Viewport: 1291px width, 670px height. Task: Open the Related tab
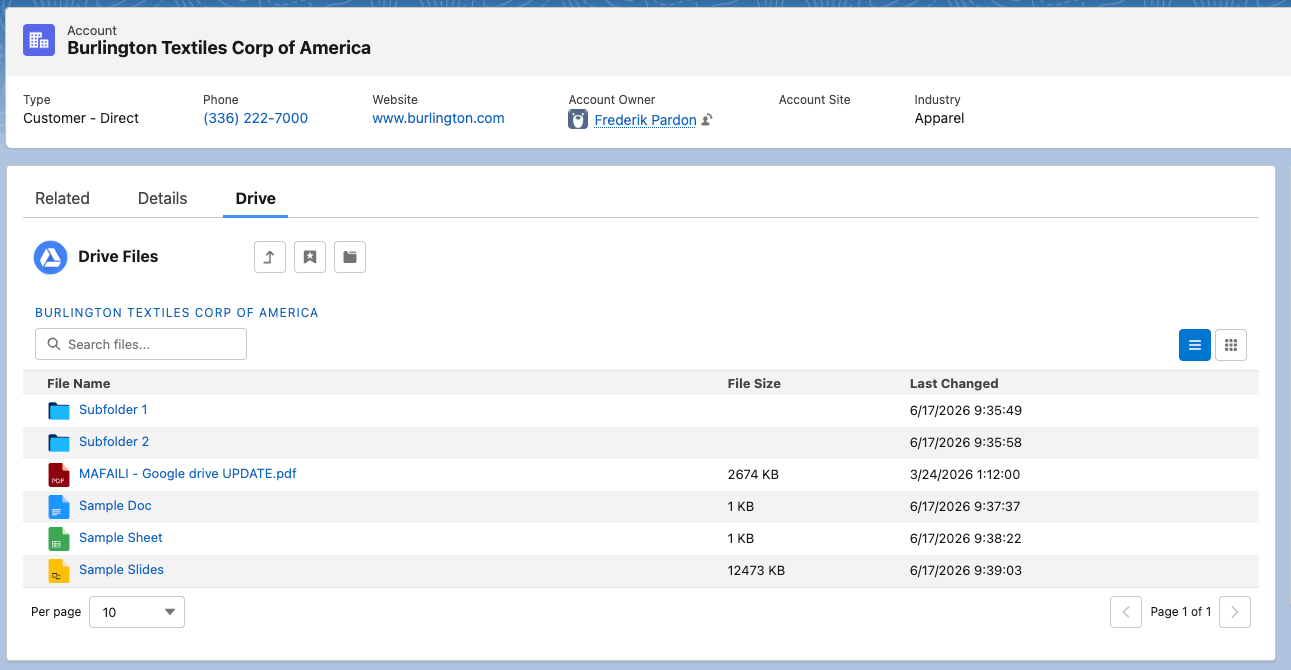point(62,198)
